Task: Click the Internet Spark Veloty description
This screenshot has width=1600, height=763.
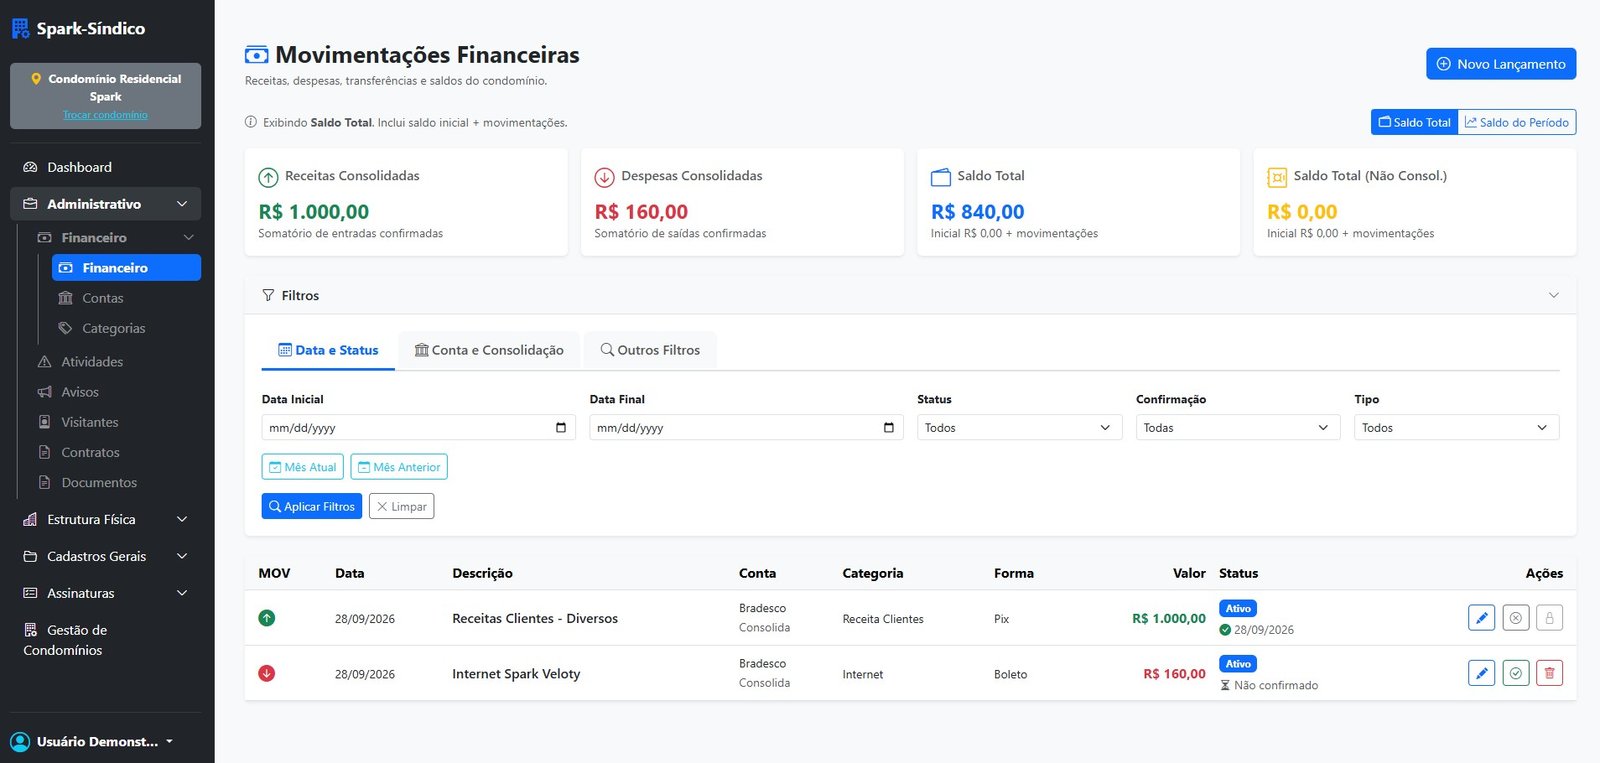Action: click(x=516, y=674)
